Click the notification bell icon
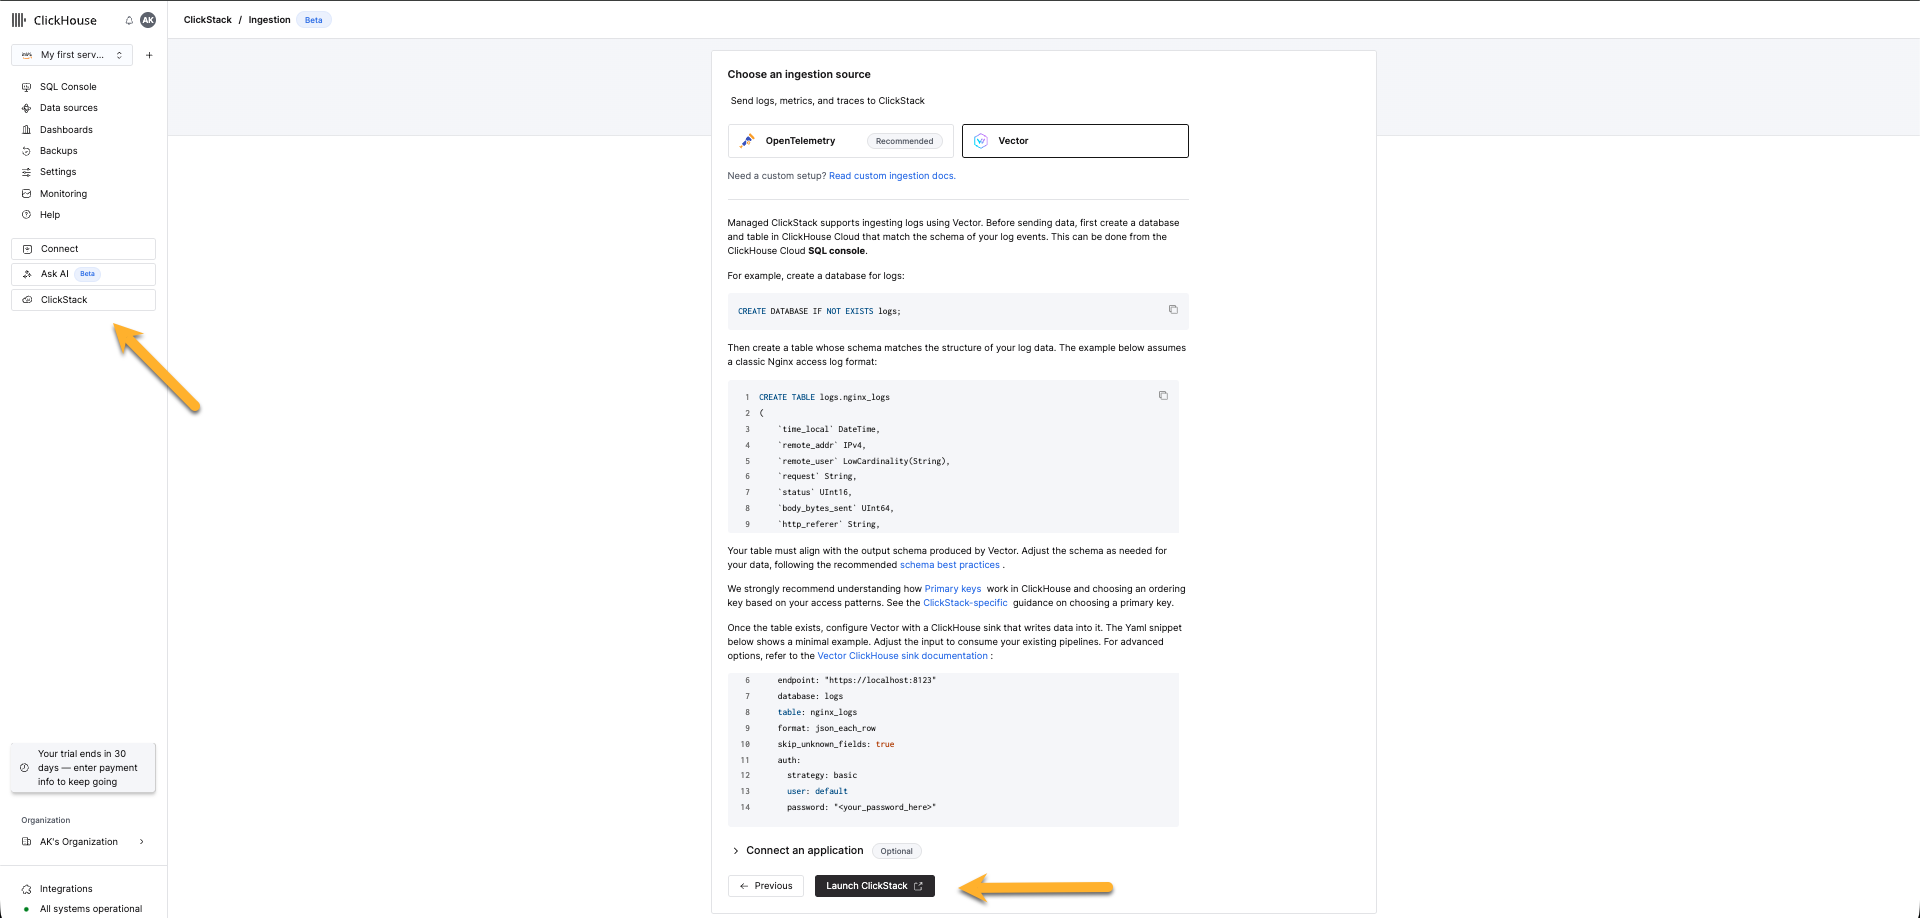 click(128, 19)
